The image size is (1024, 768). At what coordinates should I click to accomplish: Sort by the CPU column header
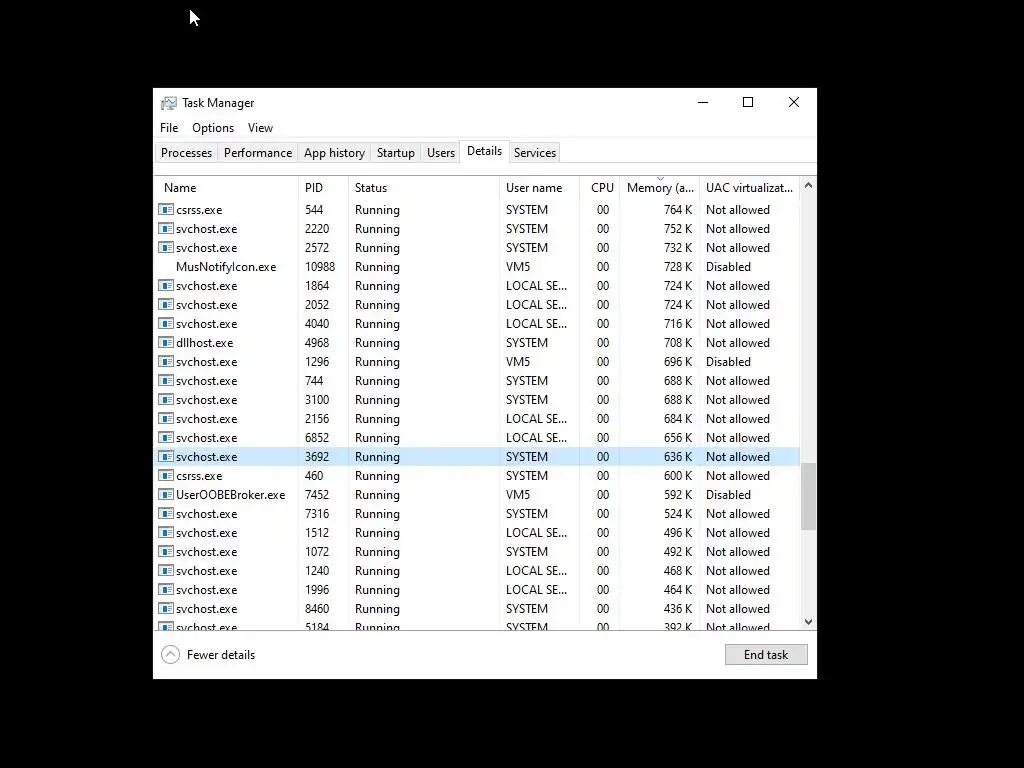tap(600, 187)
